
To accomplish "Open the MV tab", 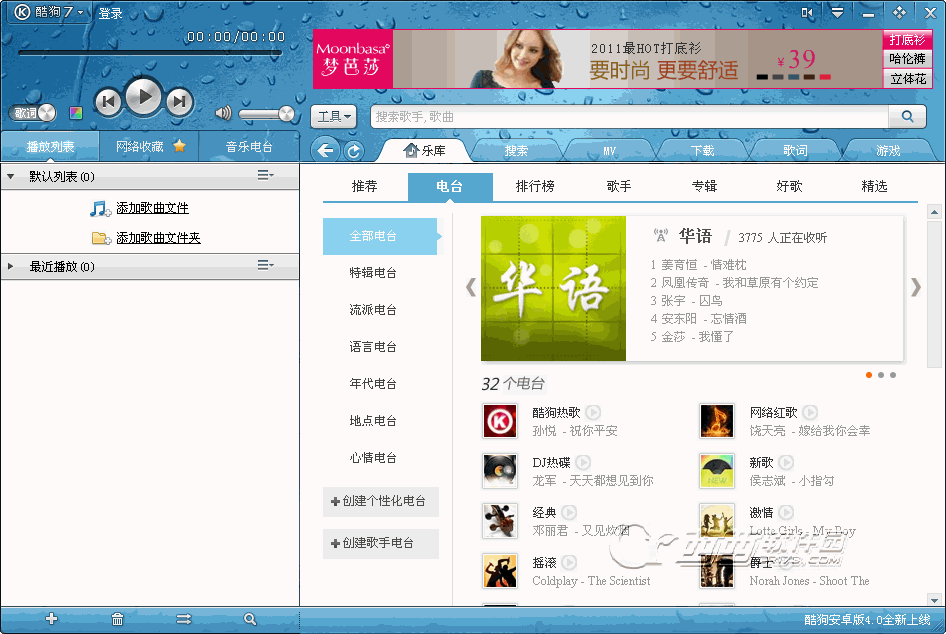I will [609, 151].
